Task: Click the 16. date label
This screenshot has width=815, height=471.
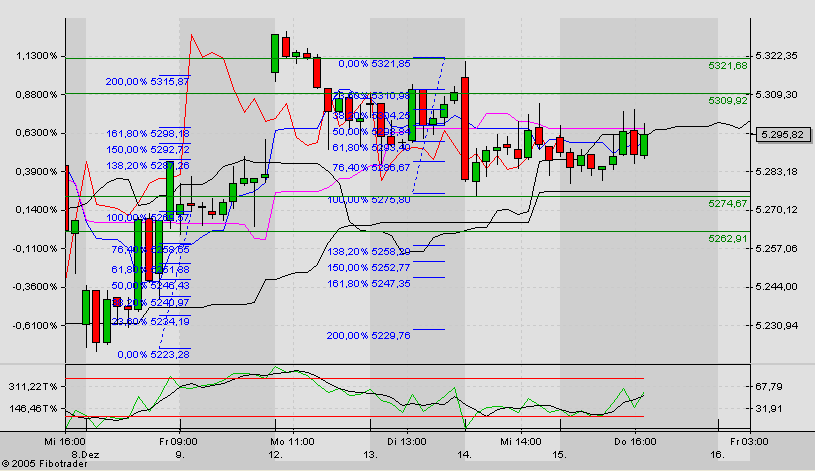Action: [717, 455]
